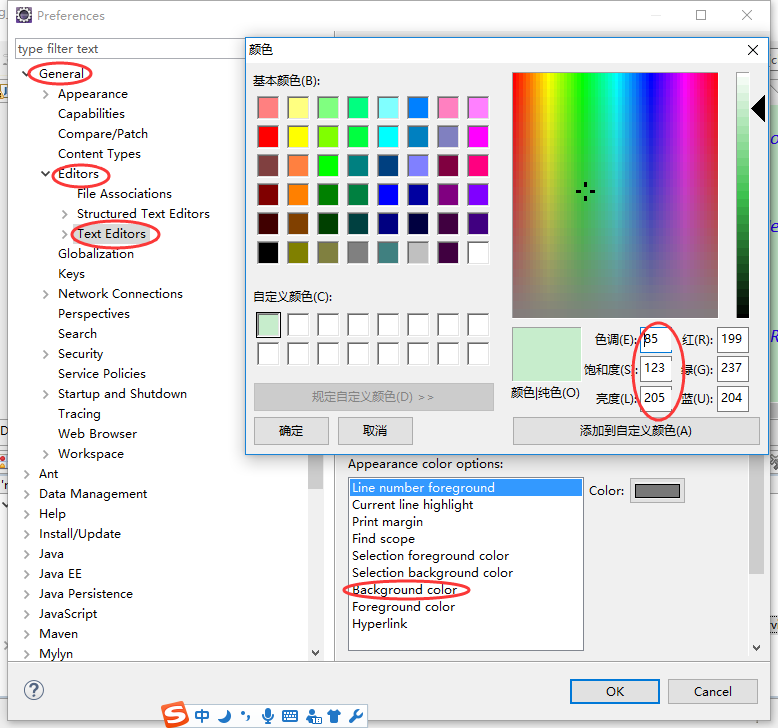Expand Startup and Shutdown node
Image resolution: width=778 pixels, height=728 pixels.
click(x=46, y=395)
